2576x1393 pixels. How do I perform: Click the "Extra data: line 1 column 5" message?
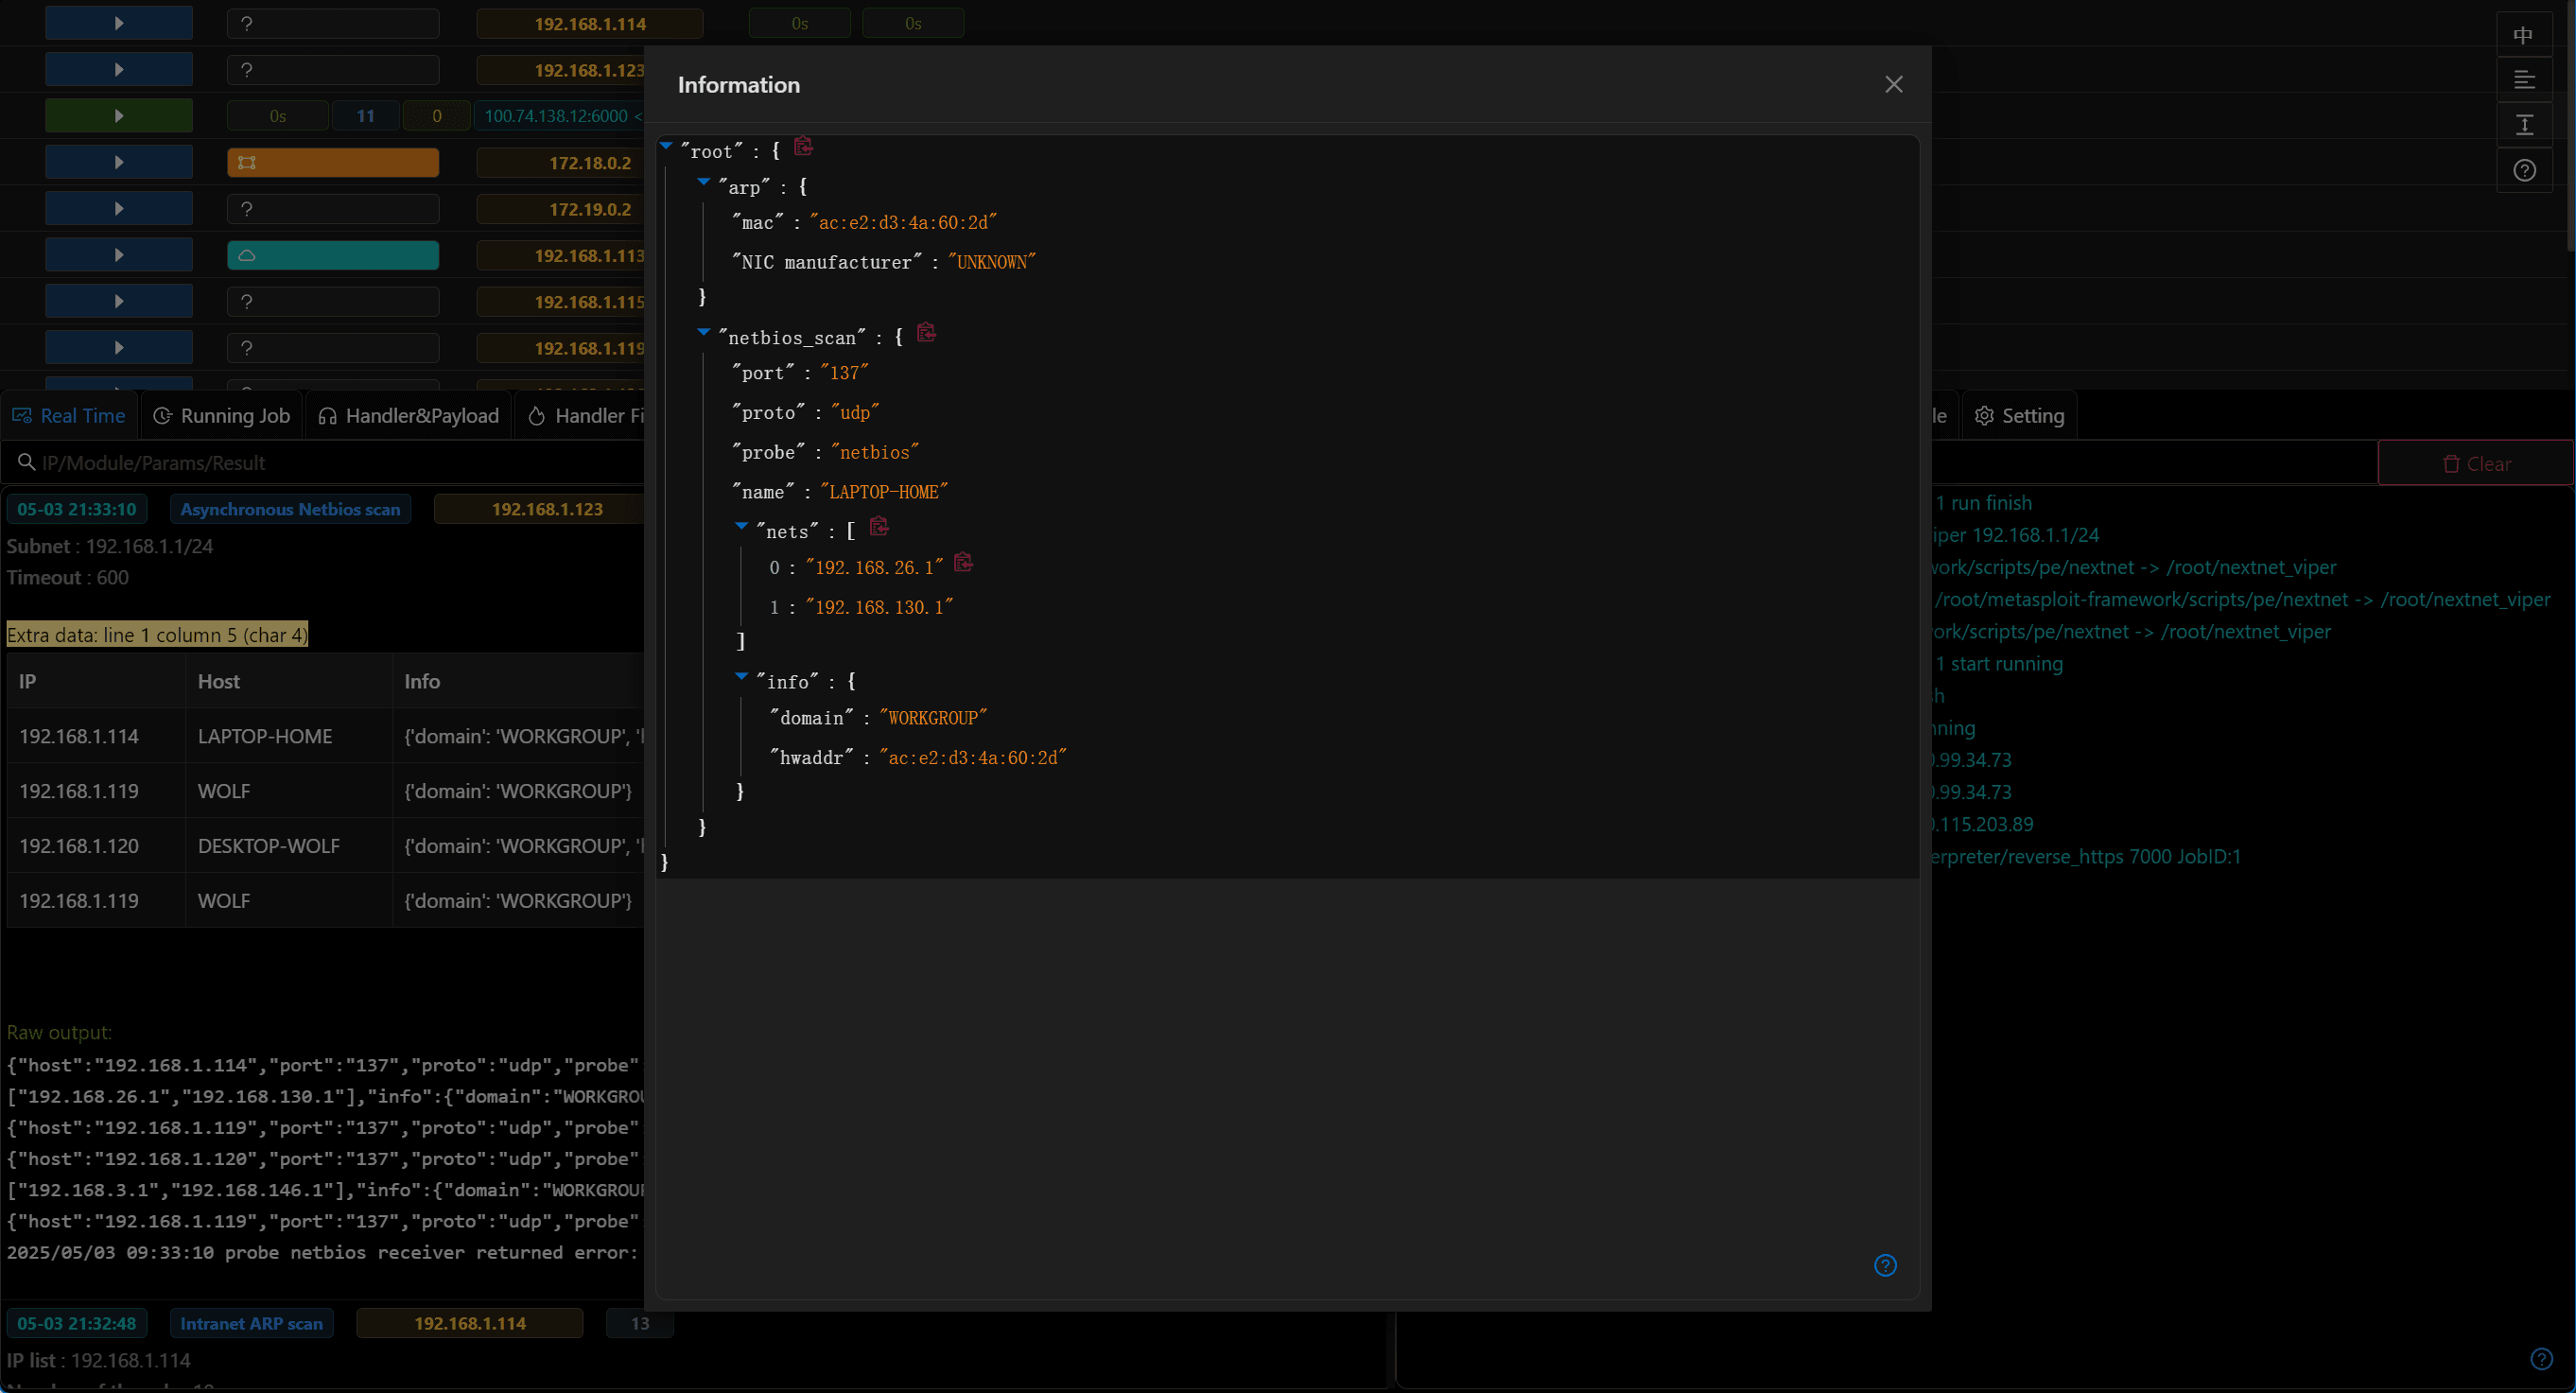point(157,634)
